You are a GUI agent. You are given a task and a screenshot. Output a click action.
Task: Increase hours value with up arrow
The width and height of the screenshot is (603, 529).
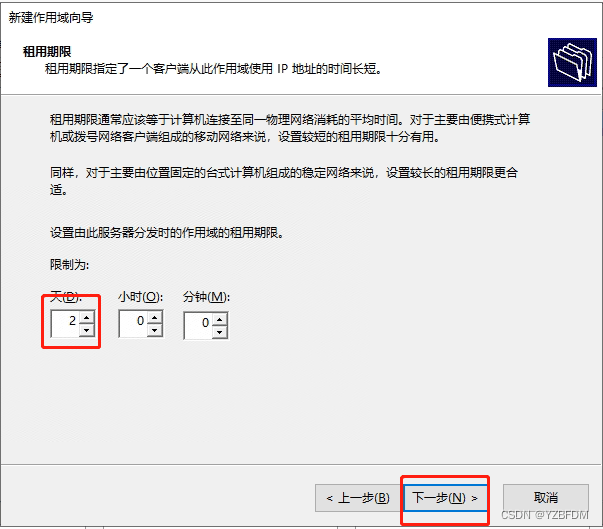[x=155, y=318]
